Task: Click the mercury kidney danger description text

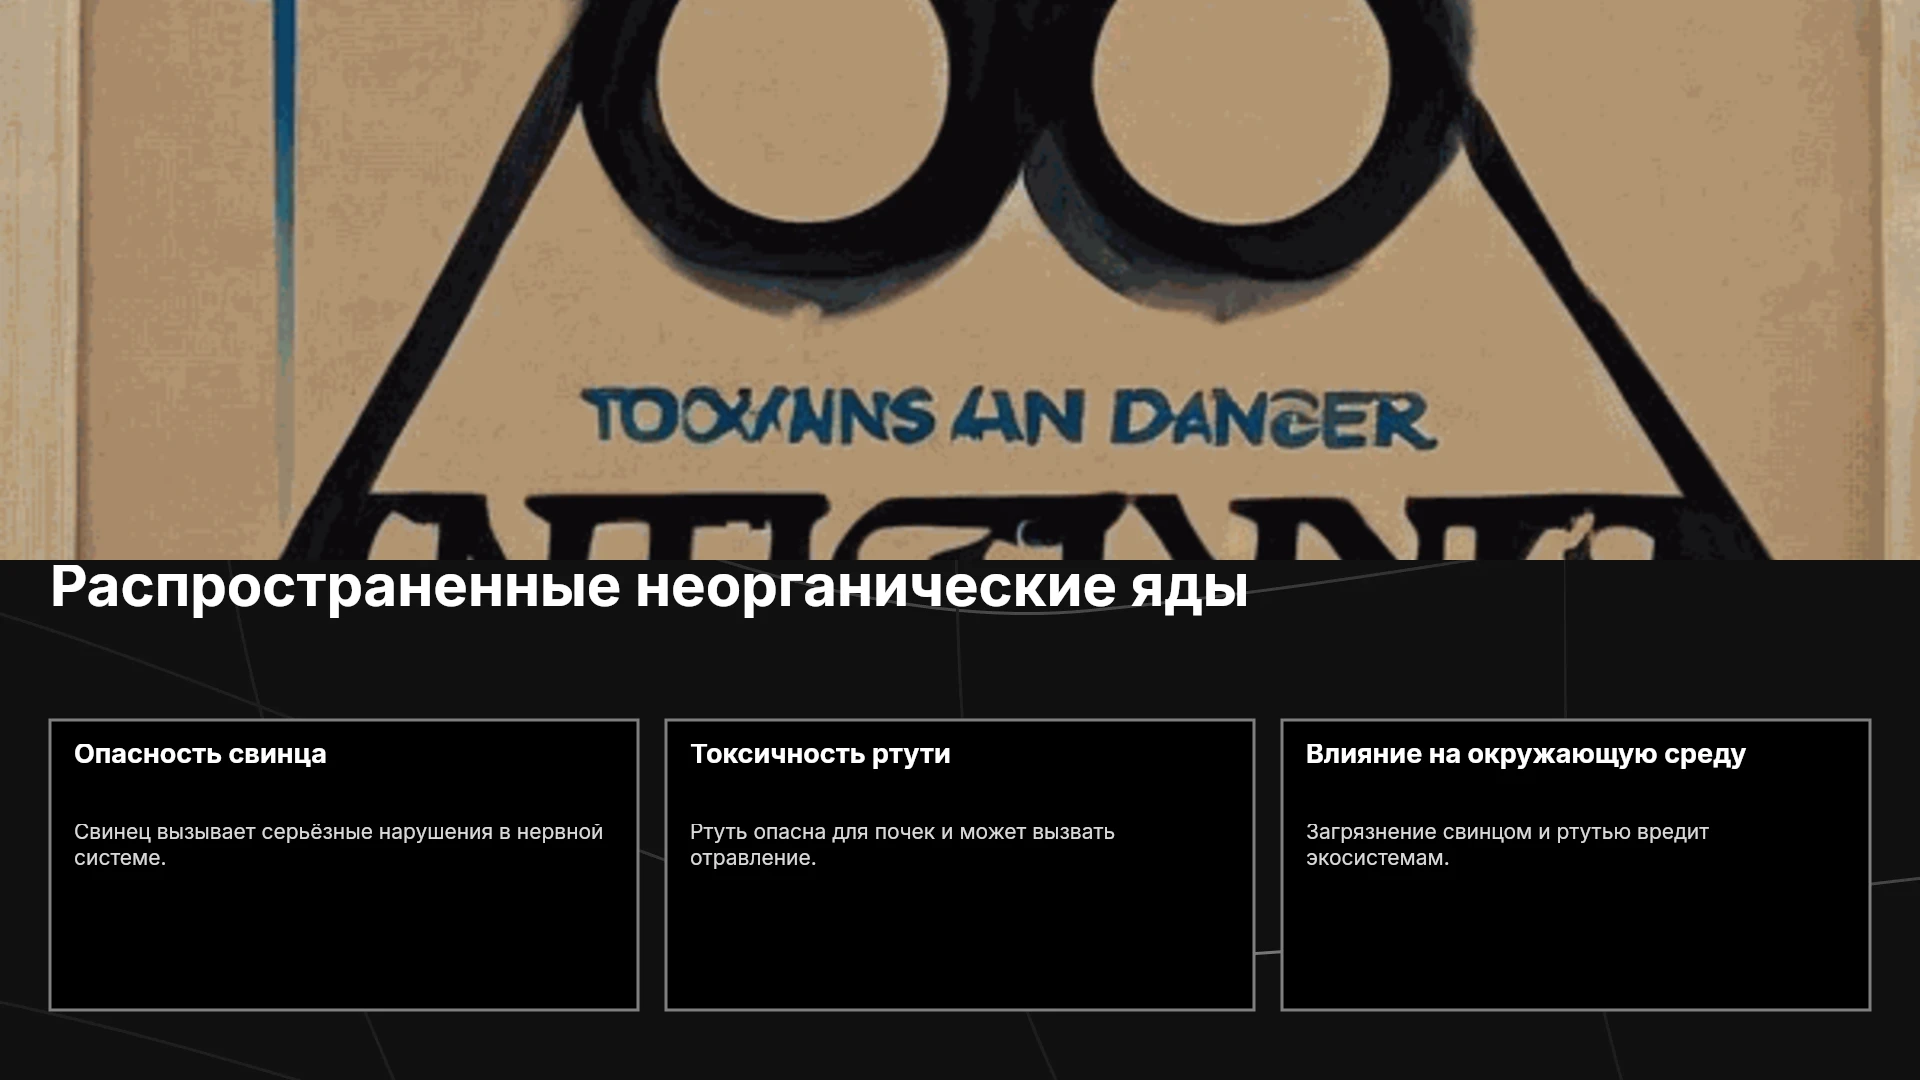Action: (902, 845)
